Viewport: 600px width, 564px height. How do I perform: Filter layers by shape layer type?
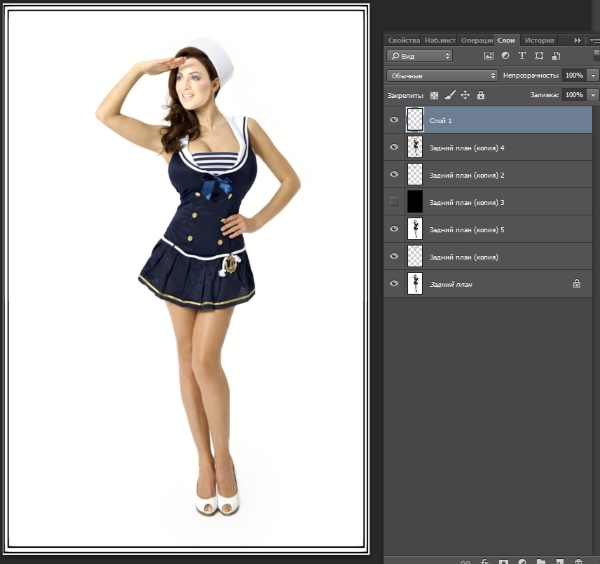(x=540, y=56)
